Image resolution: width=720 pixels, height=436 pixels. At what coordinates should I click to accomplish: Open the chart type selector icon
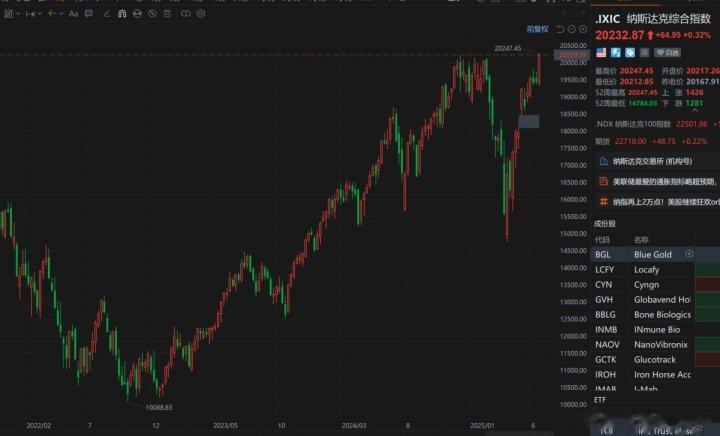pos(8,14)
